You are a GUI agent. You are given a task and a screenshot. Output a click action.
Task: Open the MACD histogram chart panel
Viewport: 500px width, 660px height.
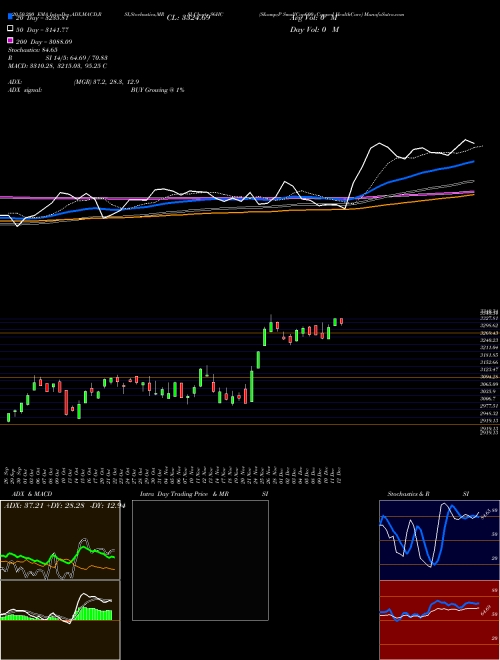point(60,620)
